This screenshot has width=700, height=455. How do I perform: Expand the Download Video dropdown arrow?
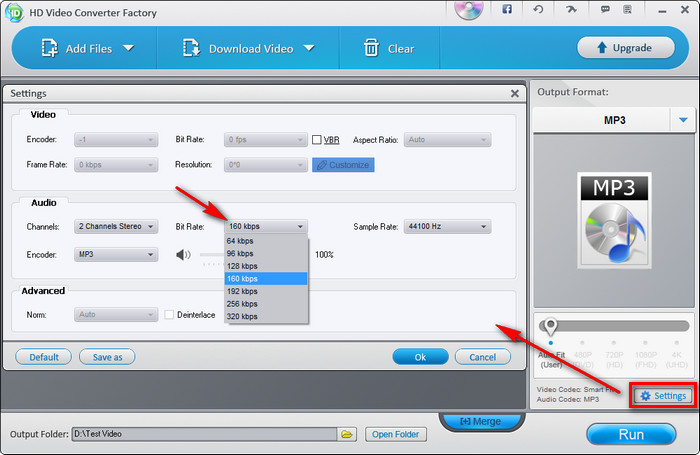[309, 48]
